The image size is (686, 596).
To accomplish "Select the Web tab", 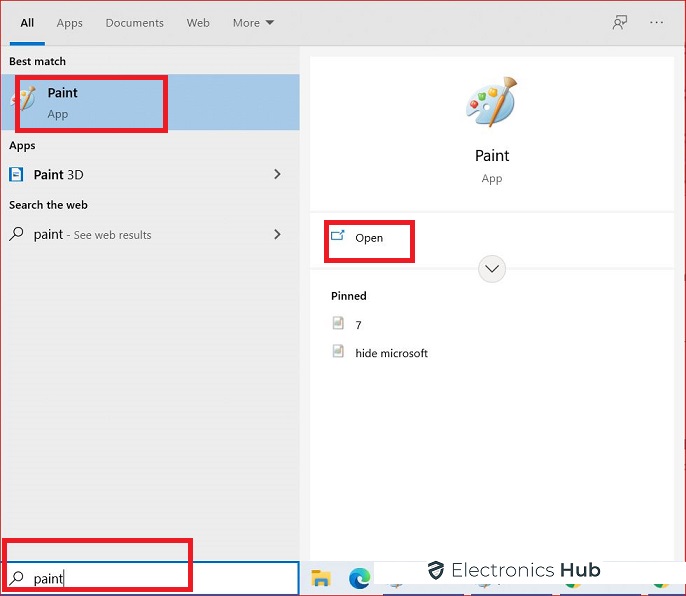I will tap(198, 23).
